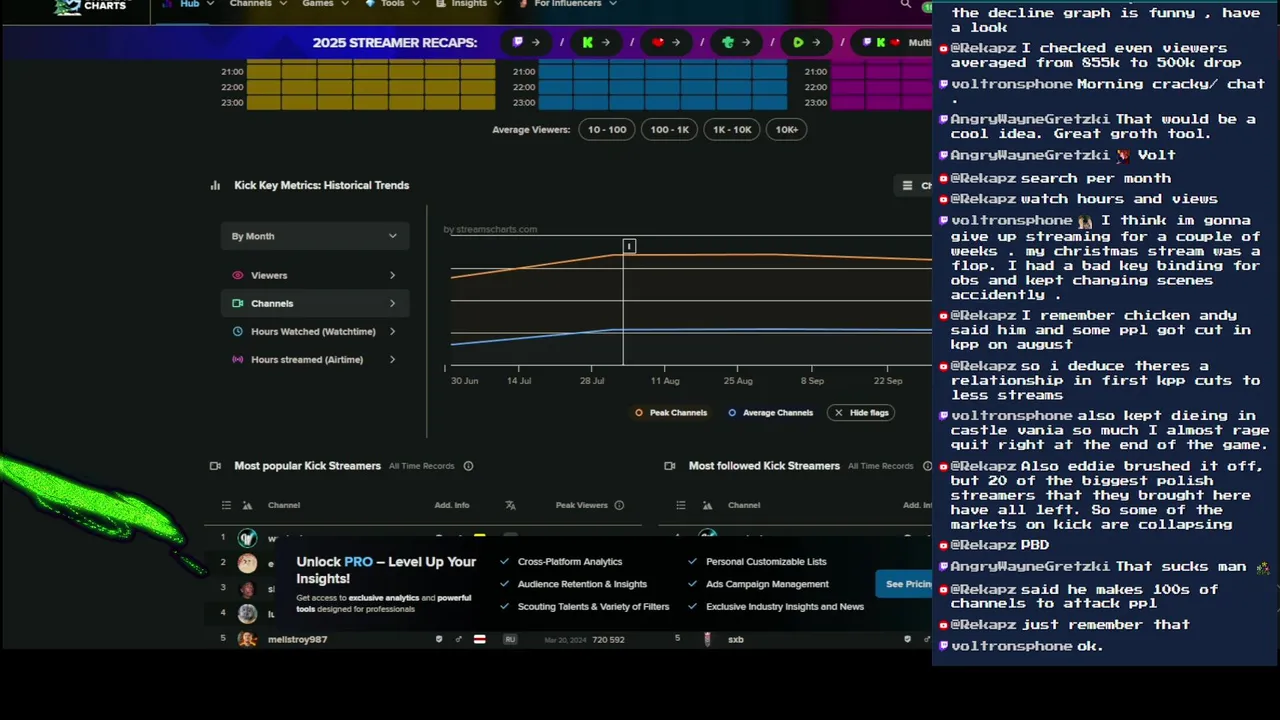The height and width of the screenshot is (720, 1280).
Task: Click the eye icon next to Viewers
Action: (x=237, y=275)
